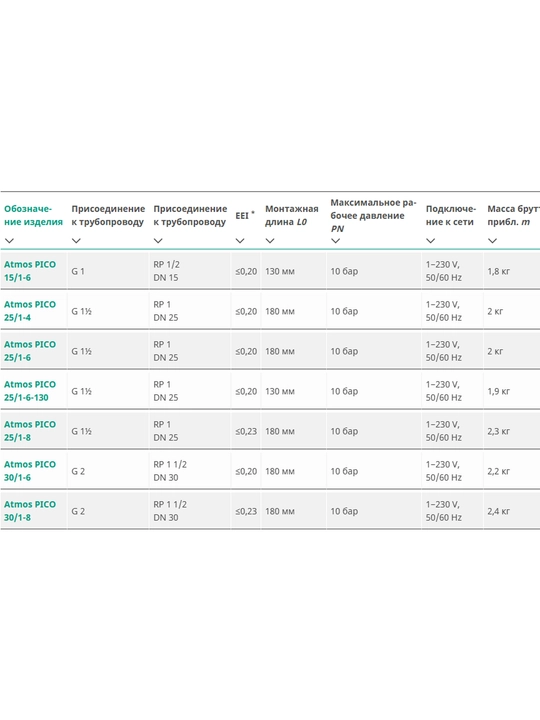Click the Масса брутто column header

[513, 215]
